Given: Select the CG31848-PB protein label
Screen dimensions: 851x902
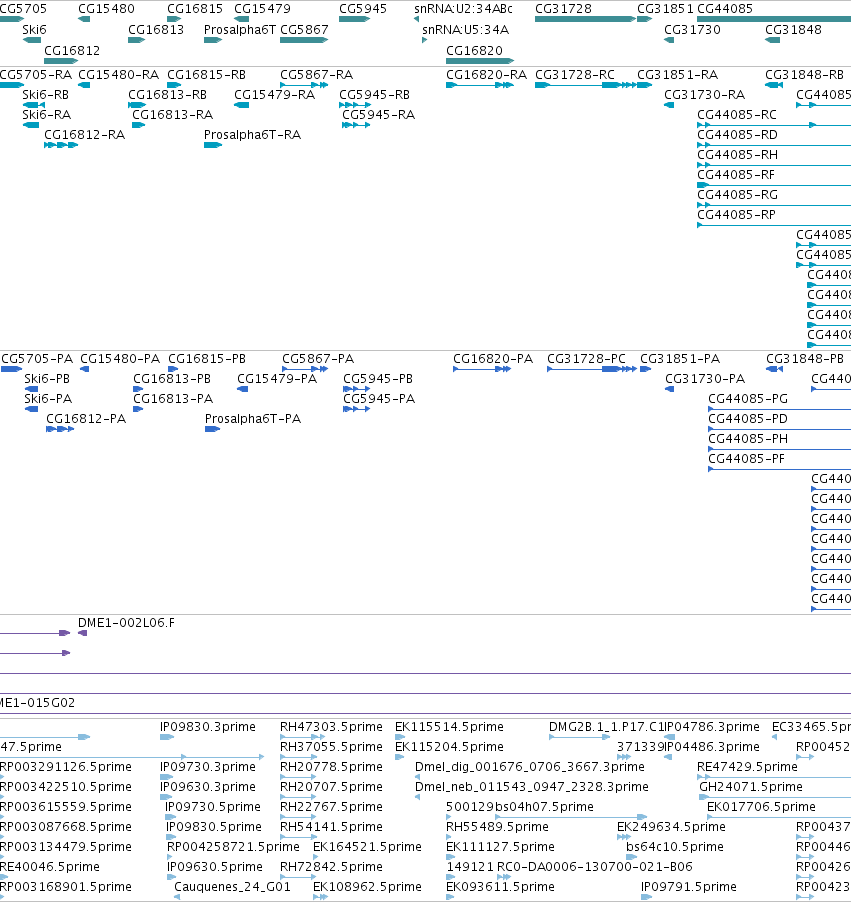Looking at the screenshot, I should pos(805,359).
